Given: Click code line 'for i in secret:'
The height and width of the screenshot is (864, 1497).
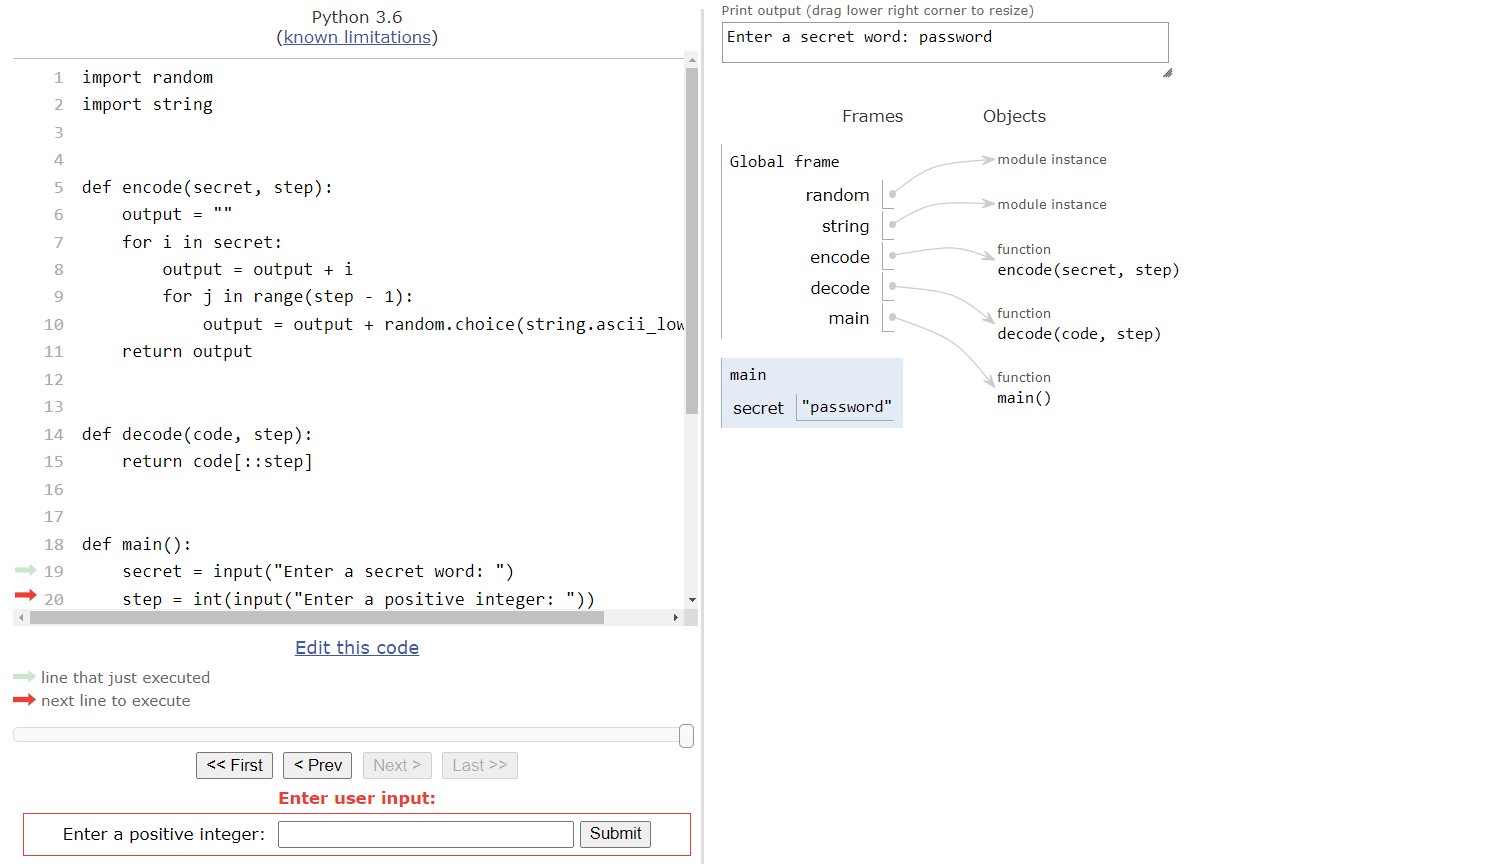Looking at the screenshot, I should (202, 242).
